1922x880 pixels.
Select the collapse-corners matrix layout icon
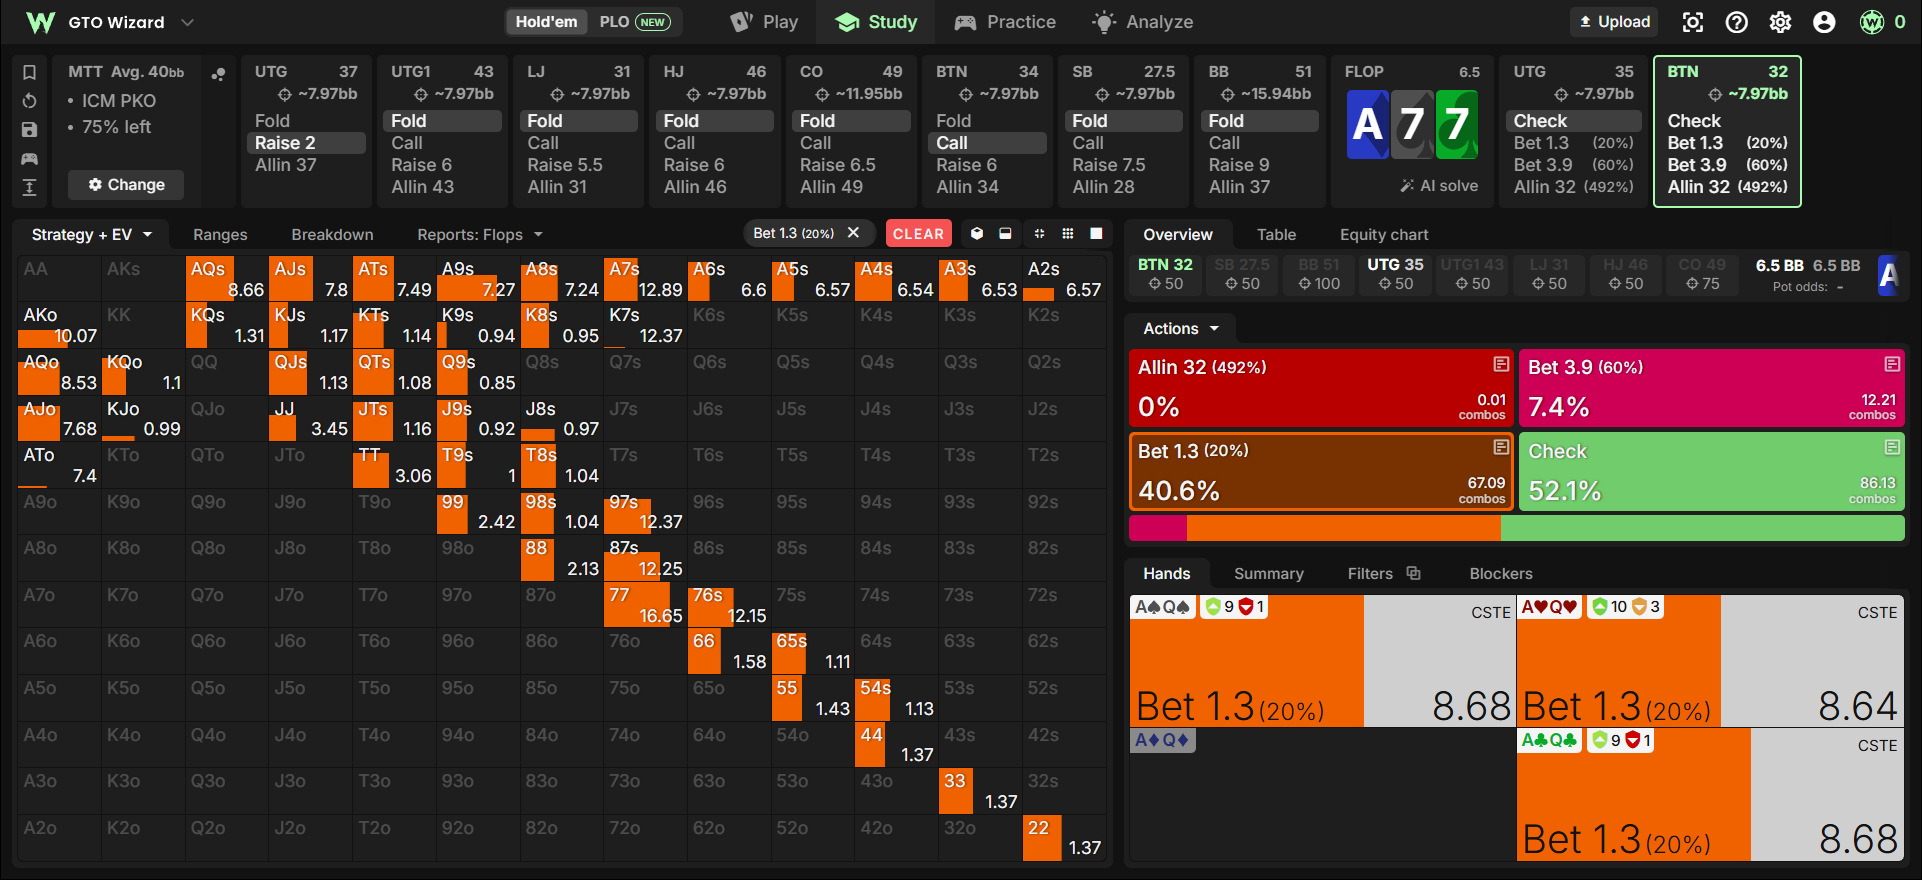1039,233
